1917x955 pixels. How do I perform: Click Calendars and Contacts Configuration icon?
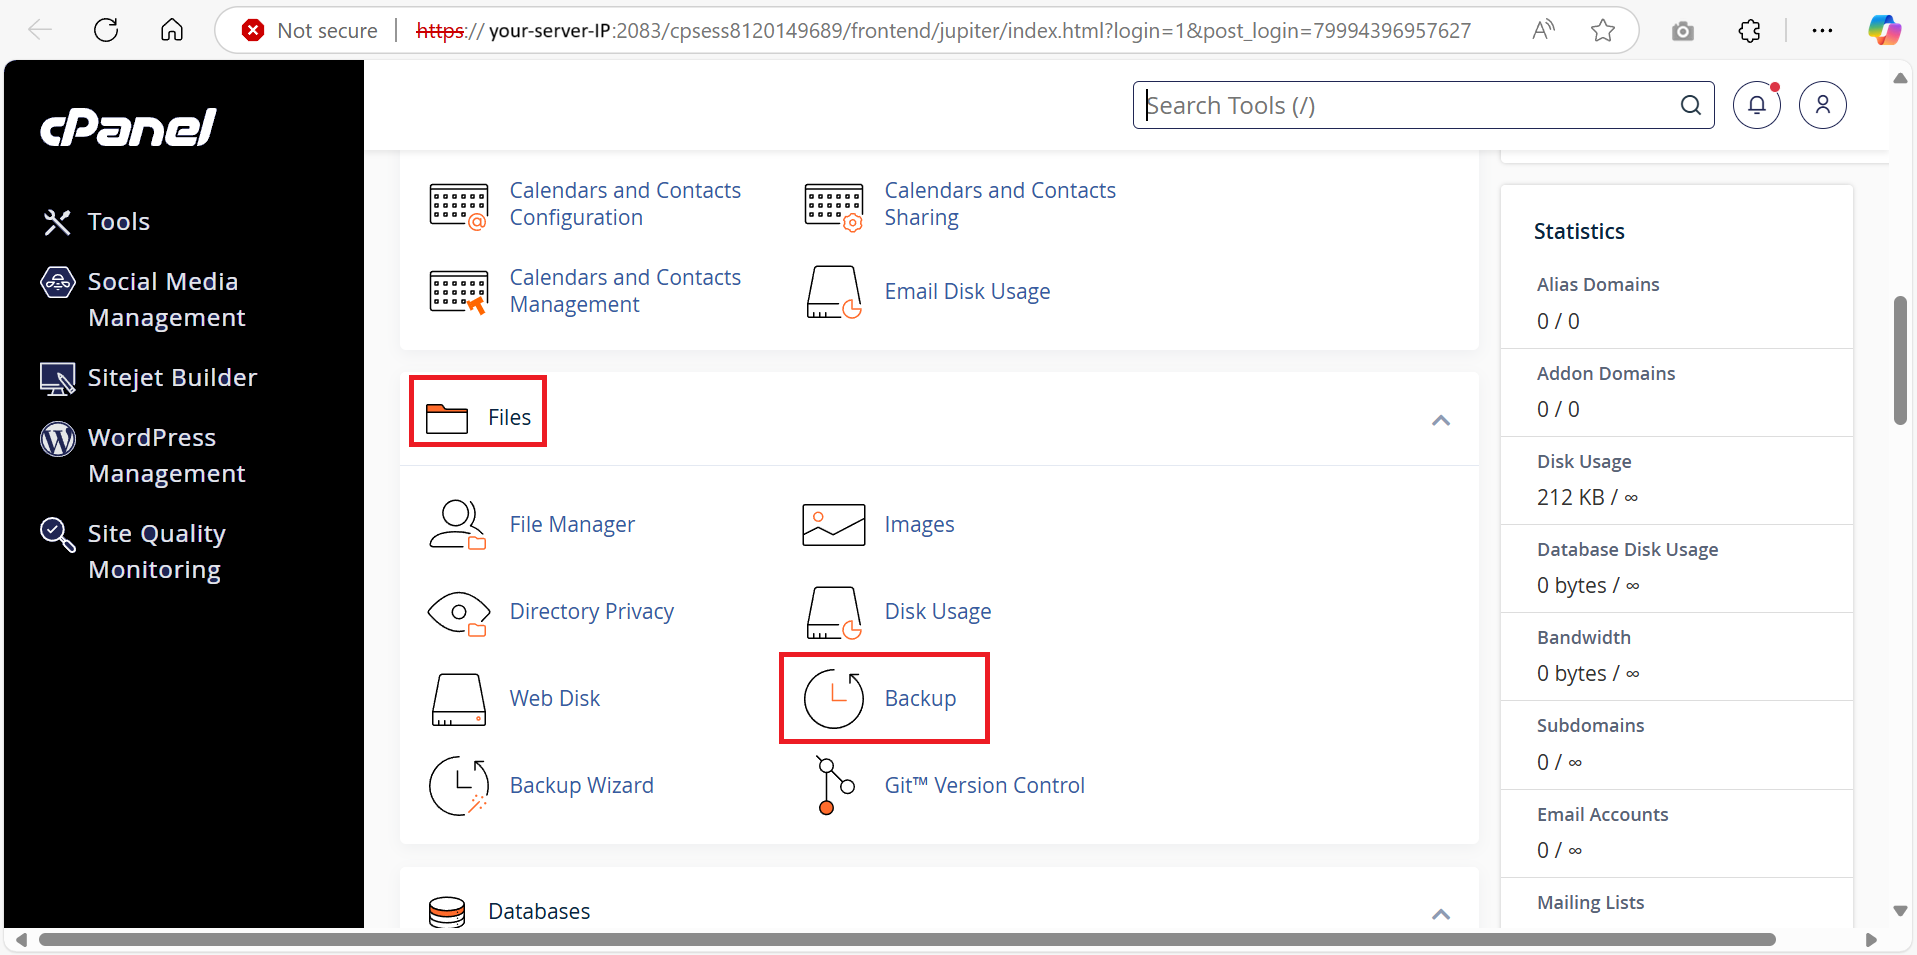point(459,207)
